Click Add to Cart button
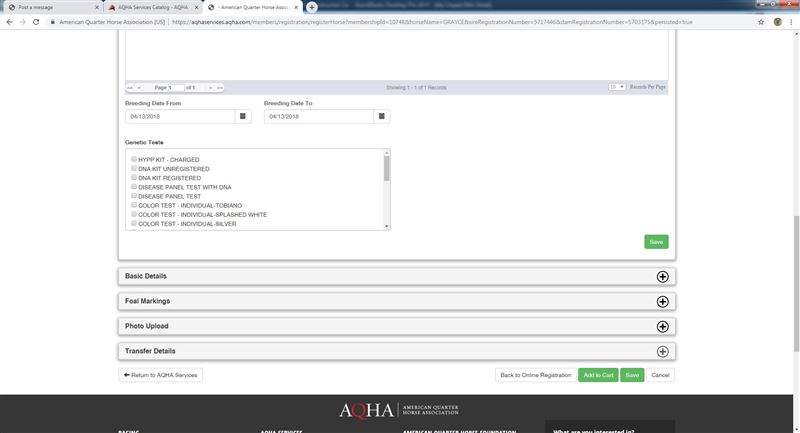Screen dimensions: 800x433 click(x=598, y=375)
